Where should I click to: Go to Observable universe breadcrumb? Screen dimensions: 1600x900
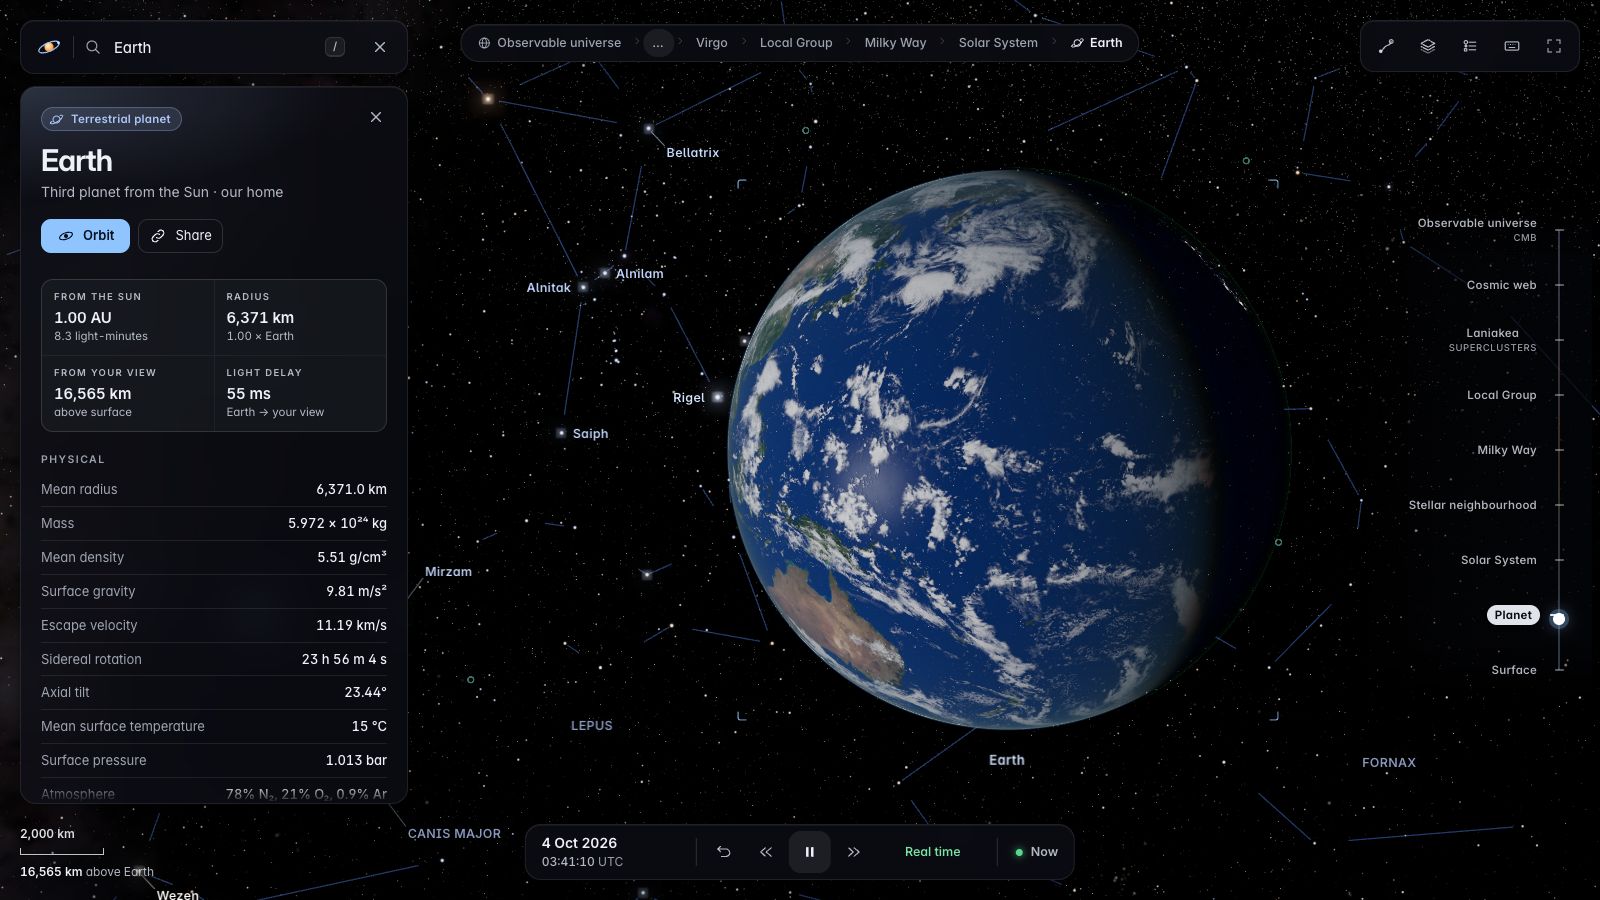click(550, 43)
